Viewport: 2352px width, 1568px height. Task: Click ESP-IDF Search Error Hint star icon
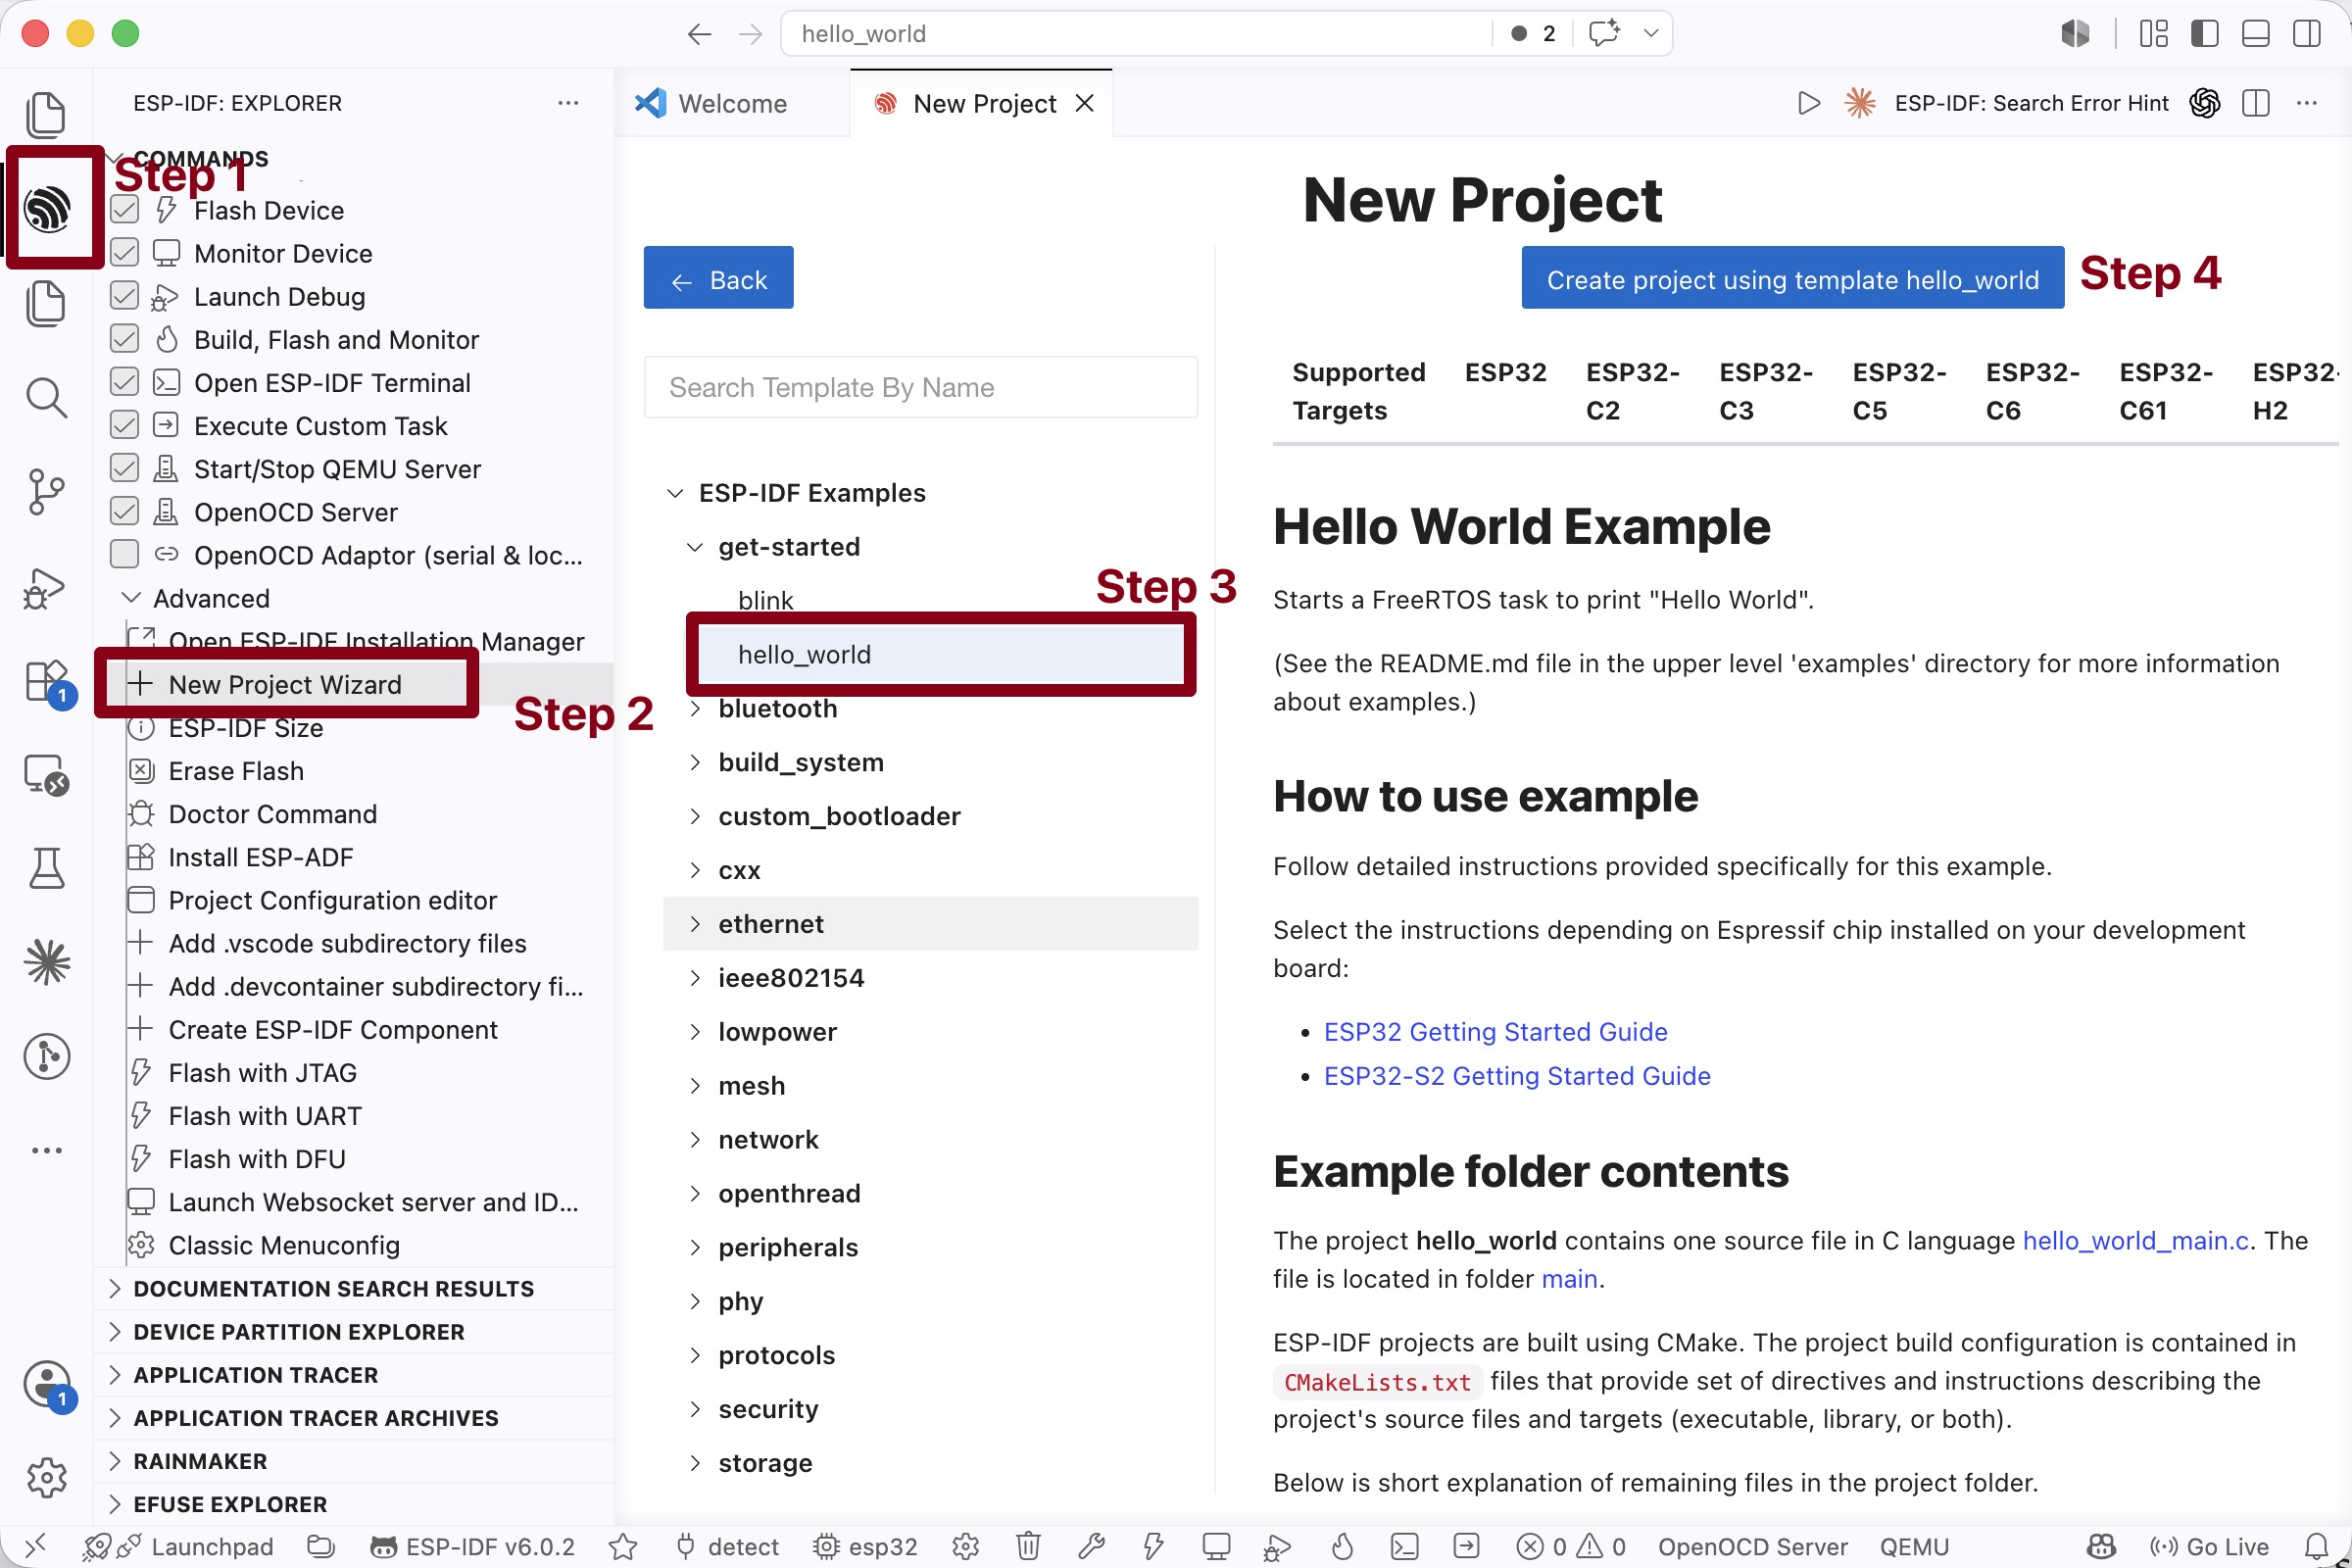click(x=1860, y=103)
